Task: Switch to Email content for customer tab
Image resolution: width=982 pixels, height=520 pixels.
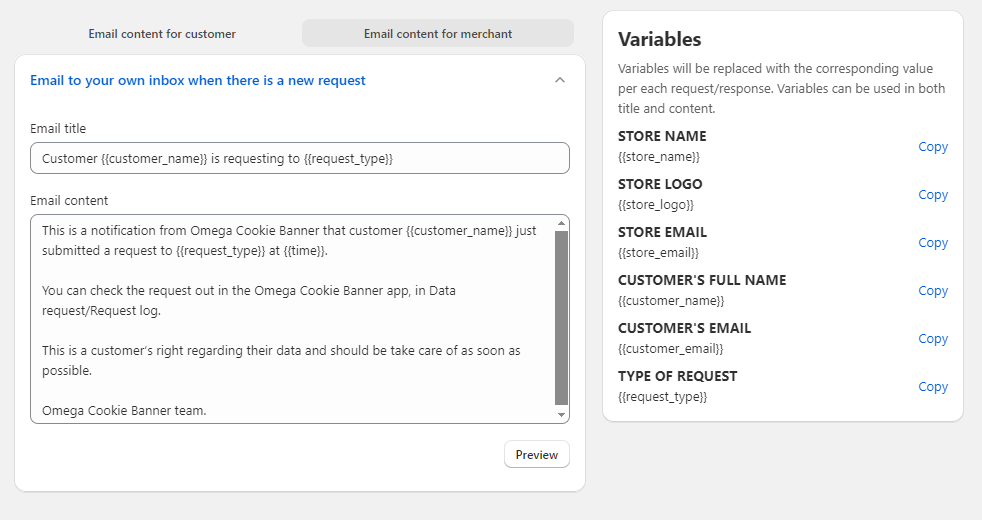Action: tap(162, 34)
